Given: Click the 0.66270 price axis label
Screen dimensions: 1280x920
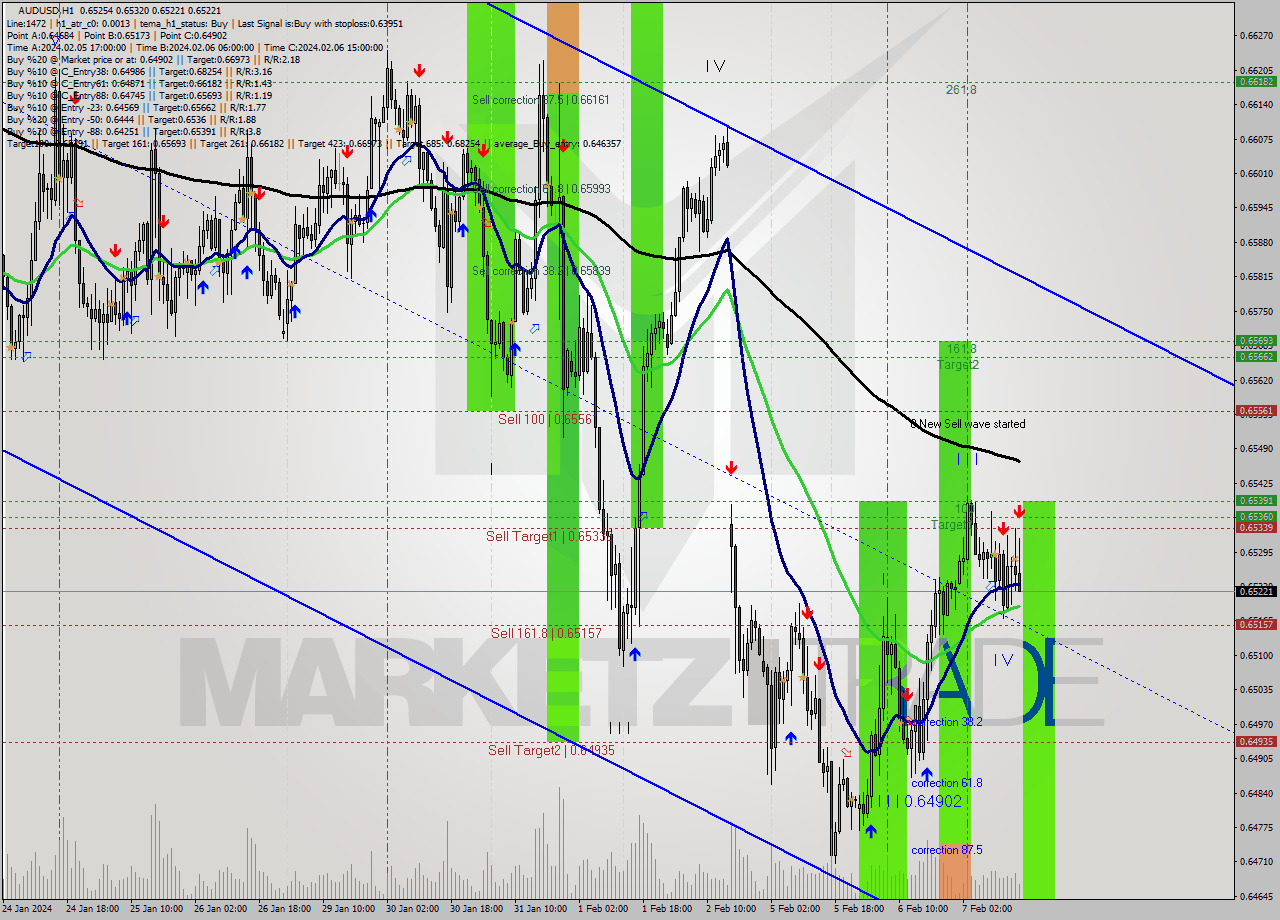Looking at the screenshot, I should tap(1255, 36).
